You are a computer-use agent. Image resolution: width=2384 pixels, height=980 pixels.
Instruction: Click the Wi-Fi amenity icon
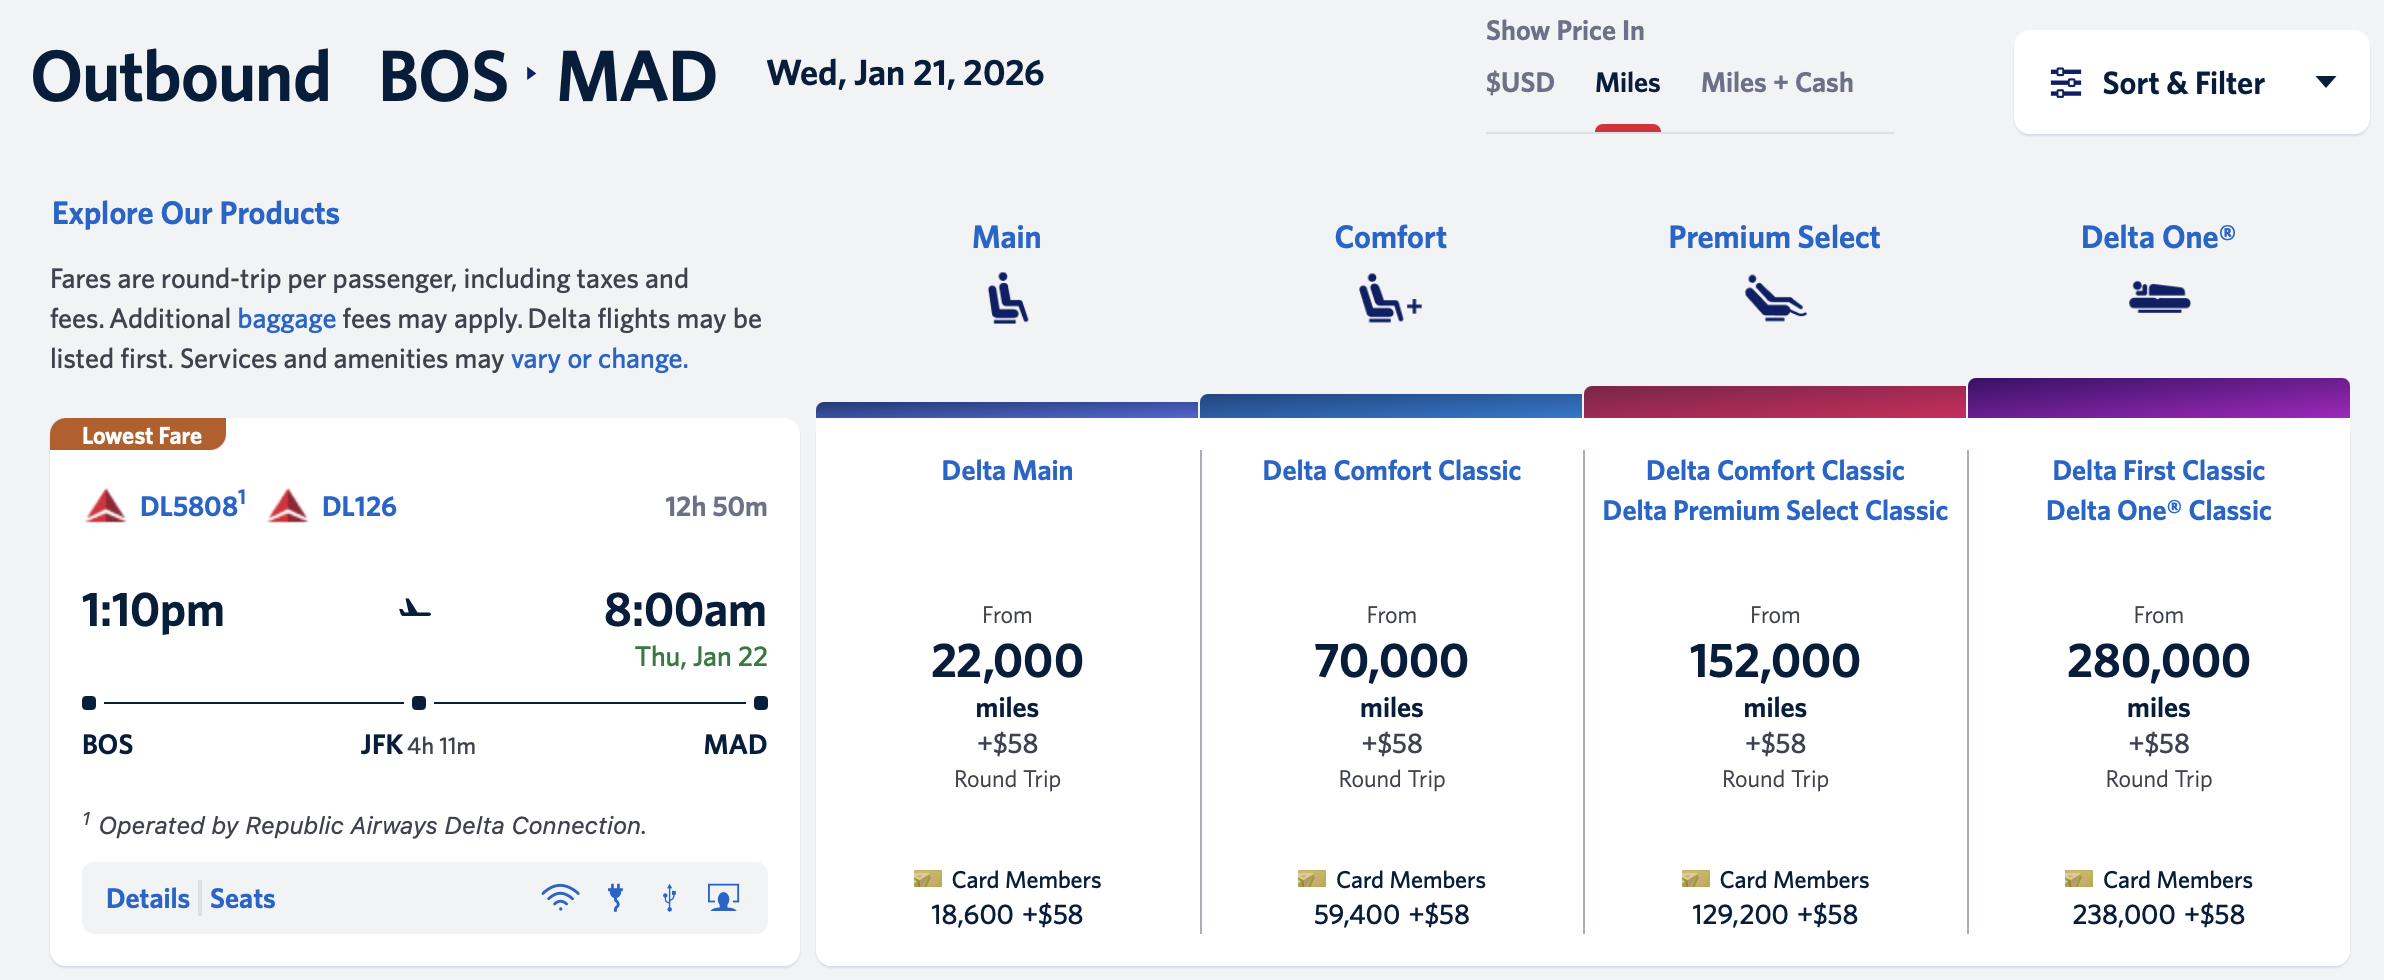560,897
